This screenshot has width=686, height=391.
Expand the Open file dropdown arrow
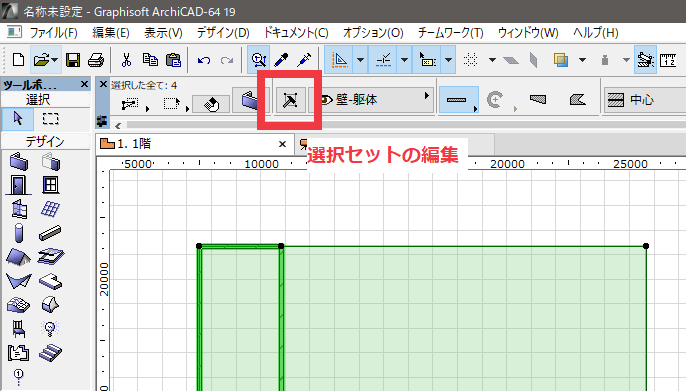(54, 60)
